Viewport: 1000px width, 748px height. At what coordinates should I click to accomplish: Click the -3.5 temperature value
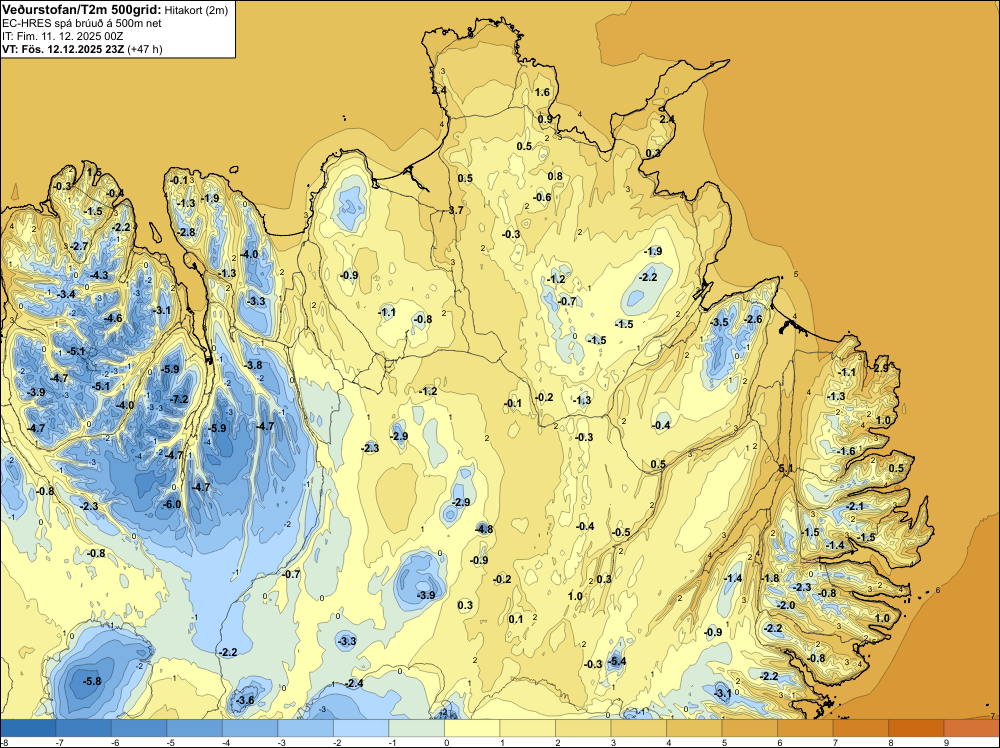point(719,323)
